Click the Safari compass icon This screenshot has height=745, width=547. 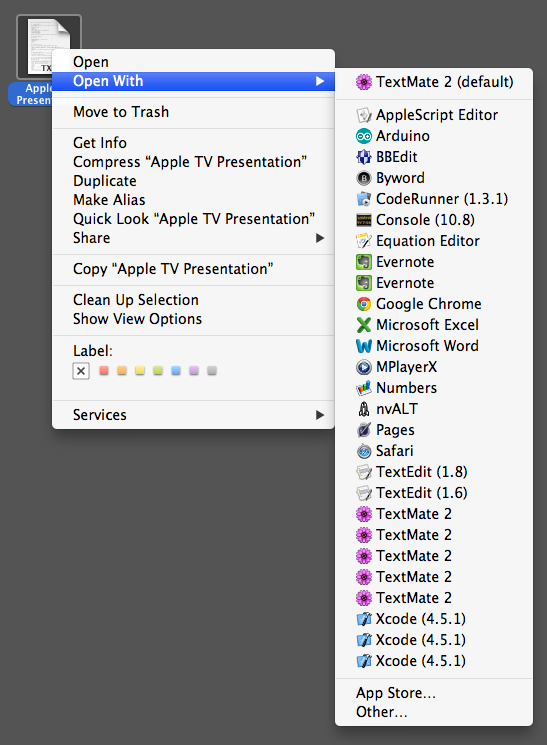[x=364, y=451]
